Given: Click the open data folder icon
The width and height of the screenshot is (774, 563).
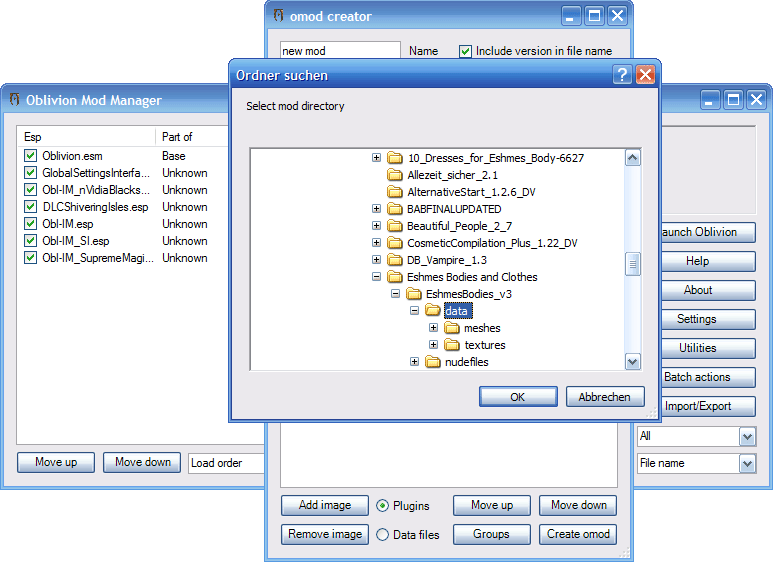Looking at the screenshot, I should pos(432,310).
